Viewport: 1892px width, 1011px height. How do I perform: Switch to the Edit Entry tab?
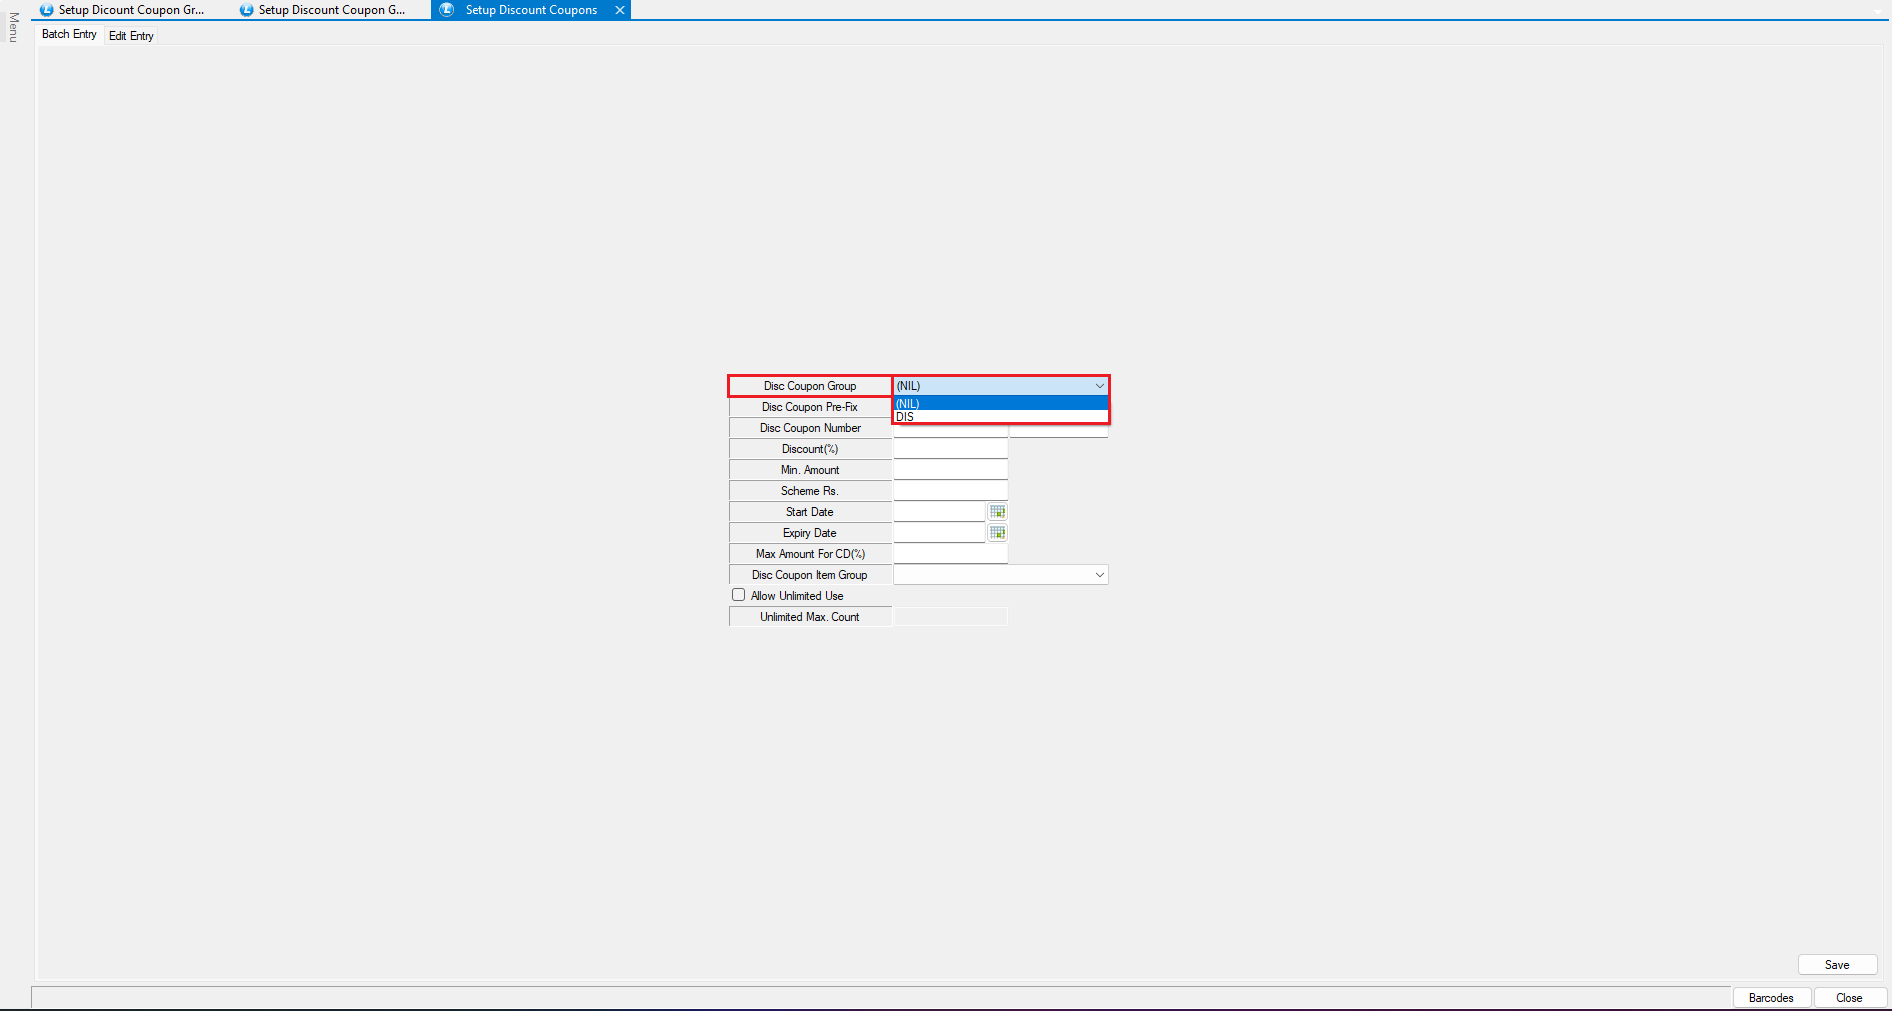pyautogui.click(x=131, y=36)
